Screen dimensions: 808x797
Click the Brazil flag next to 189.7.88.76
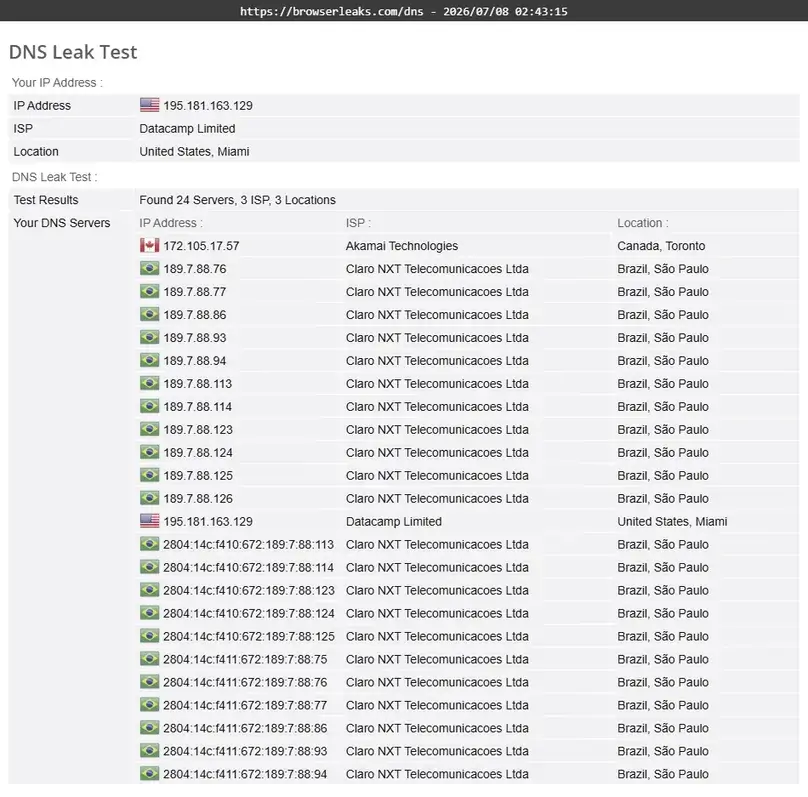[149, 268]
